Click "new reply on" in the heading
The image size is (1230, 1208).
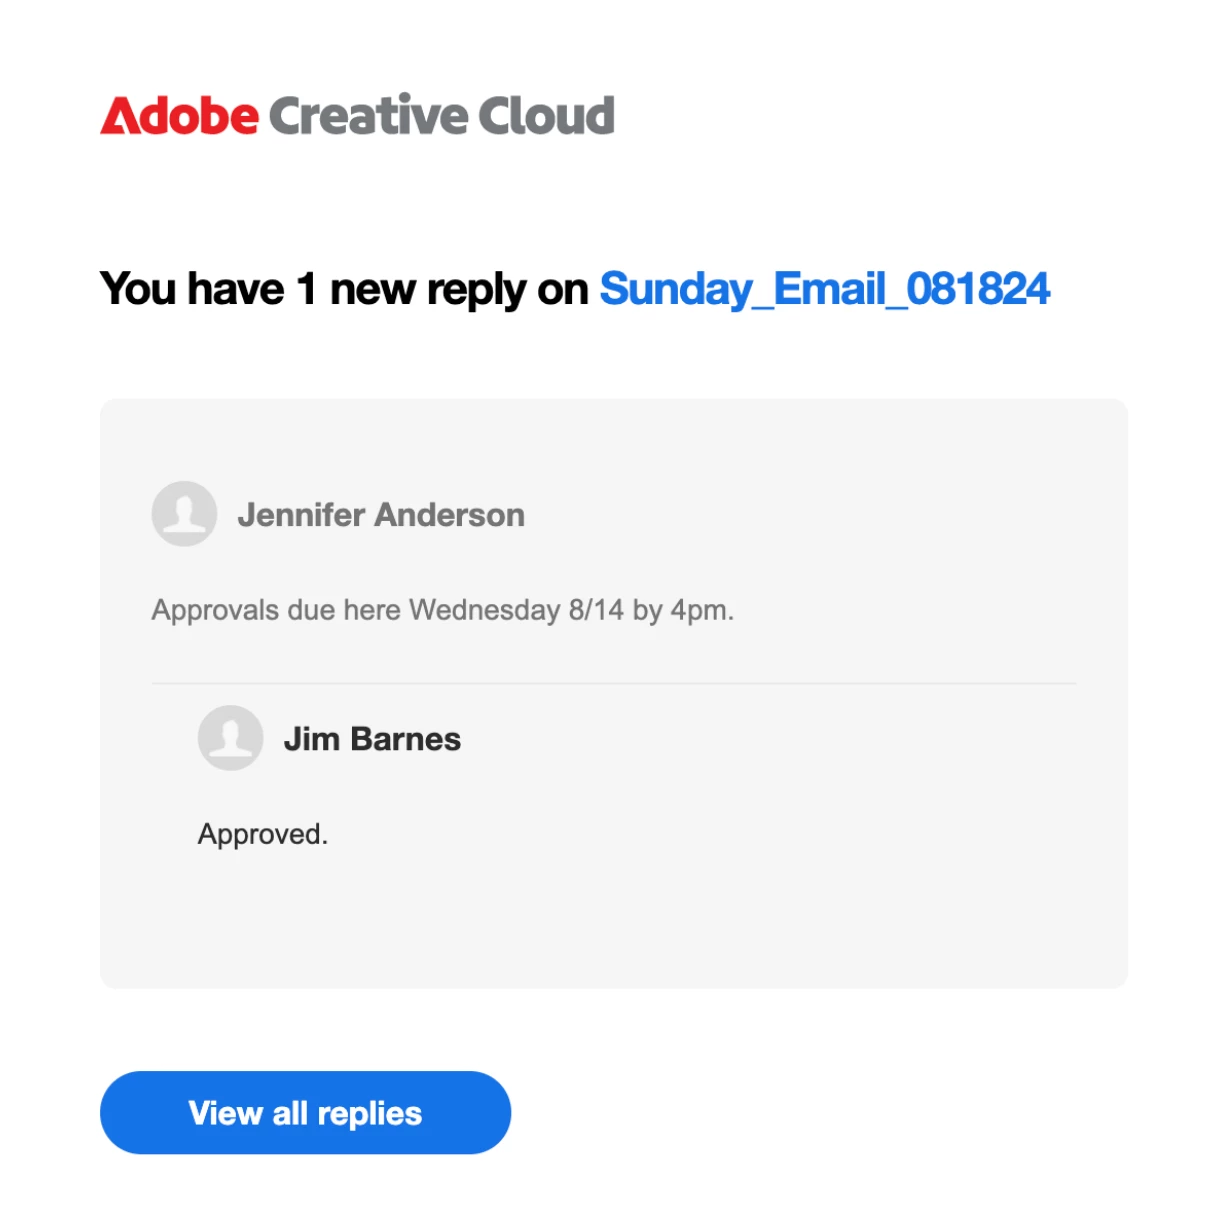459,291
